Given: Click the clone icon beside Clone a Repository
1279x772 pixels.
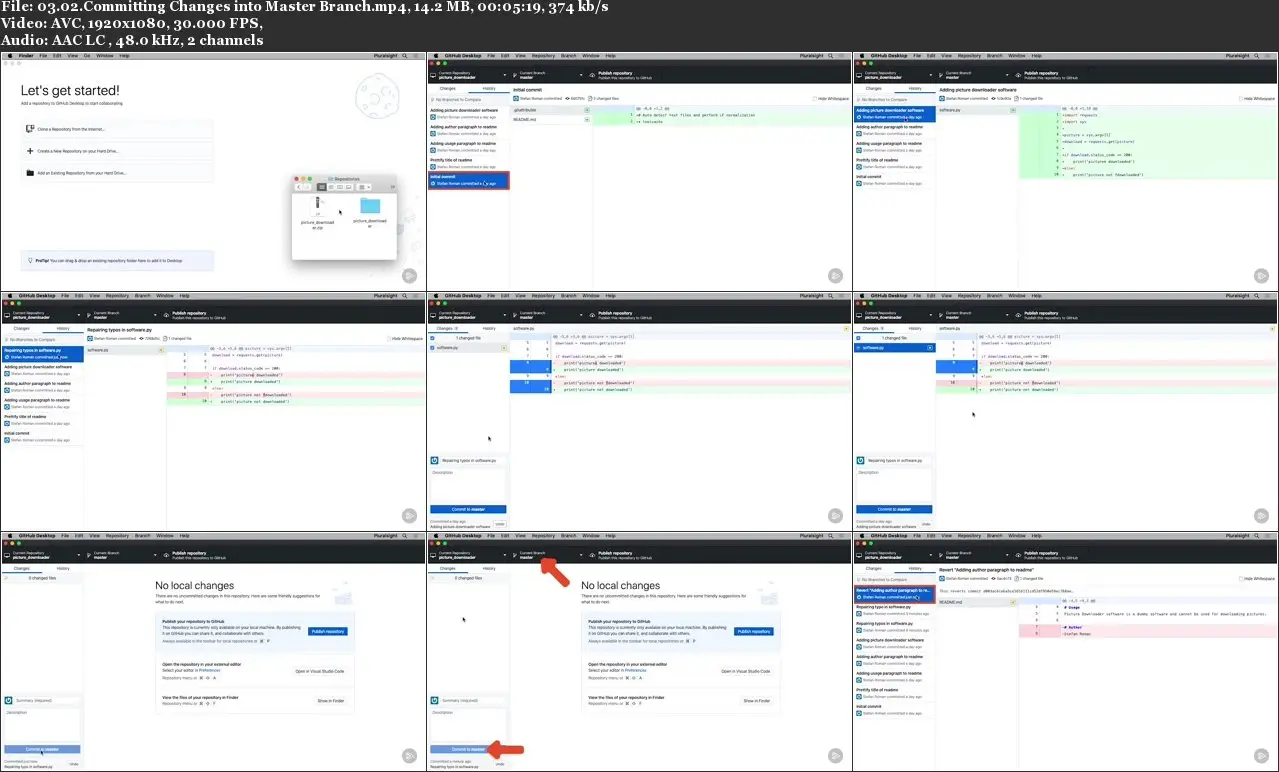Looking at the screenshot, I should [x=28, y=129].
